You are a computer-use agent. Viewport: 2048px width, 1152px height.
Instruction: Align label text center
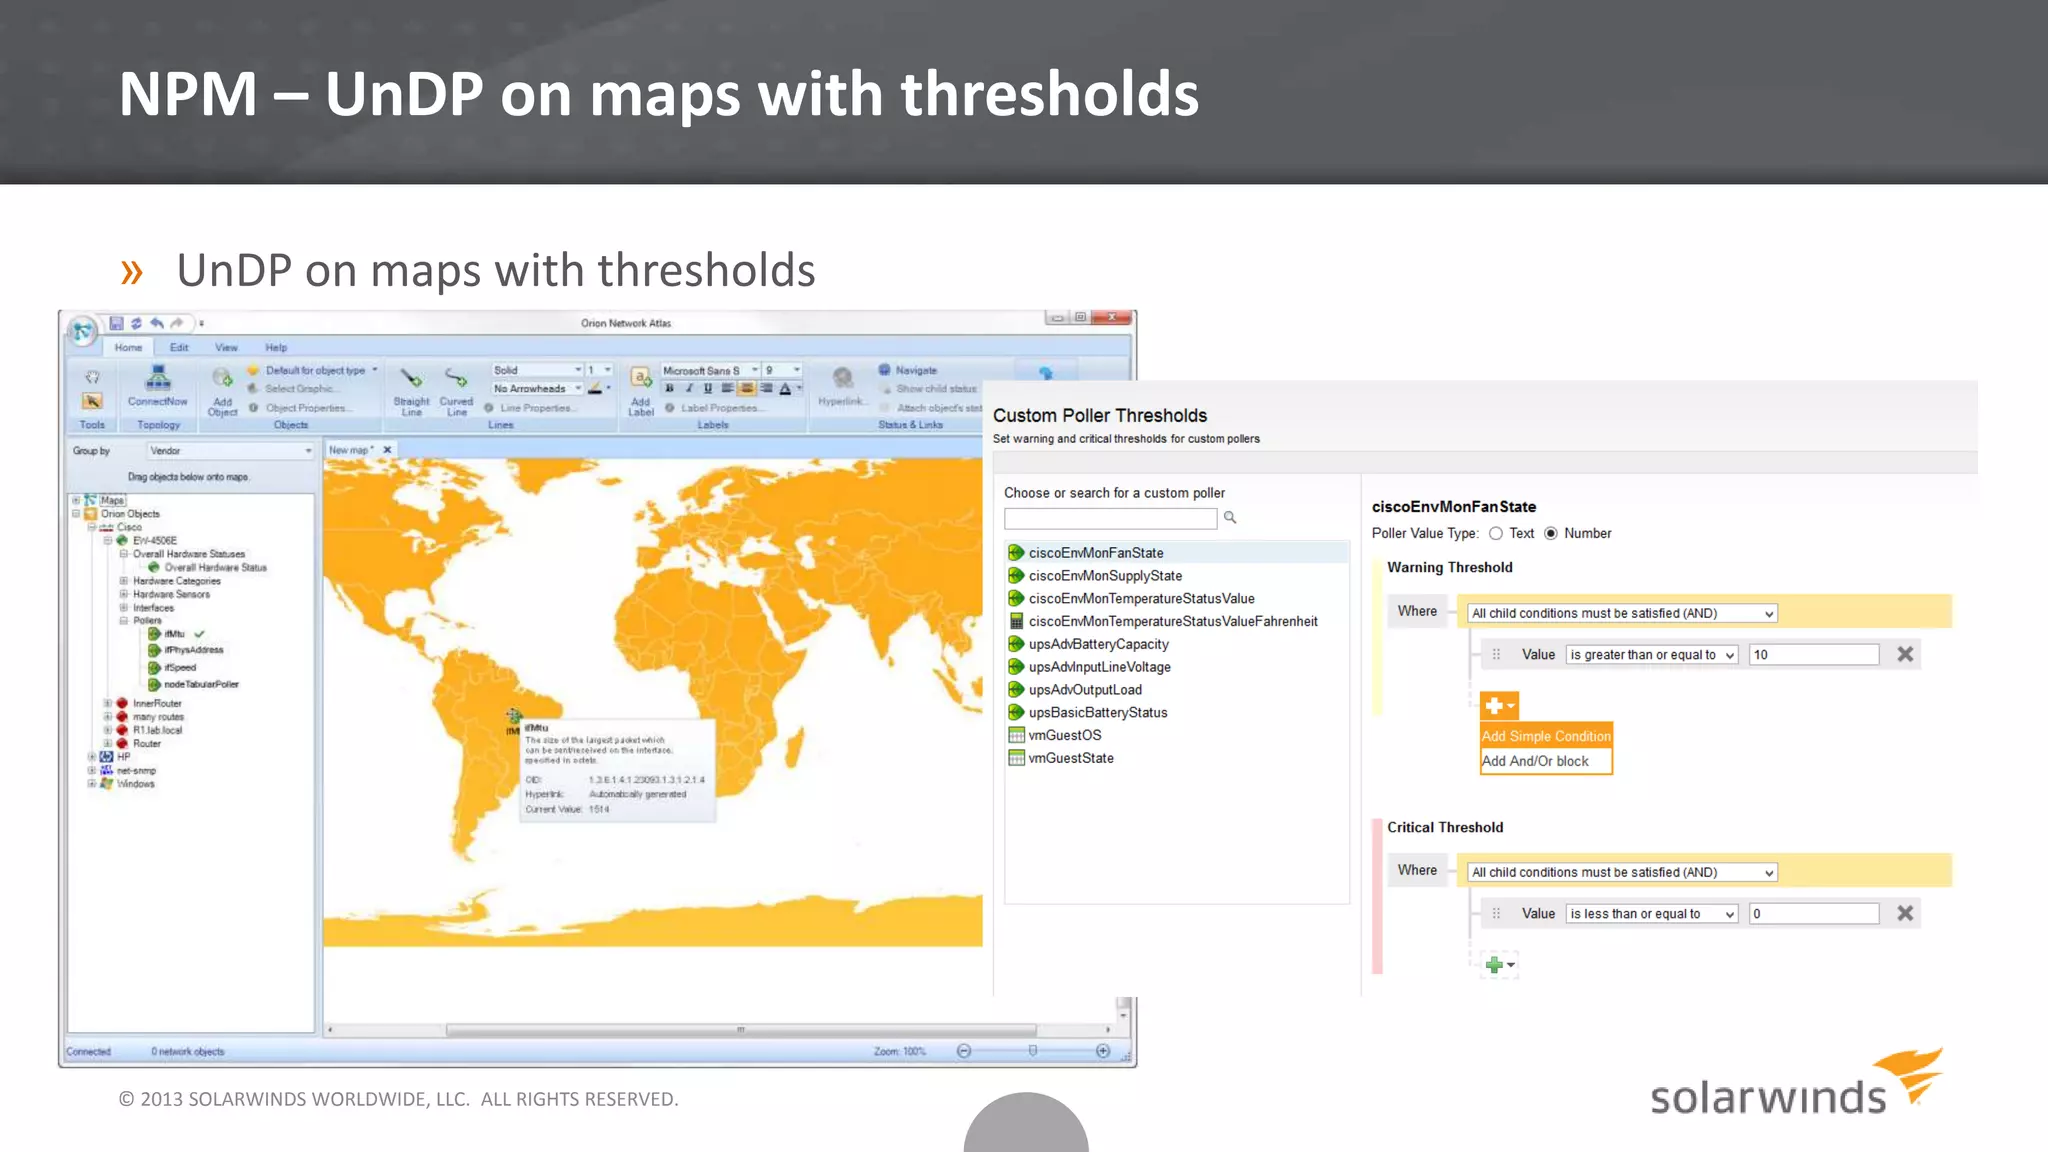(x=746, y=389)
